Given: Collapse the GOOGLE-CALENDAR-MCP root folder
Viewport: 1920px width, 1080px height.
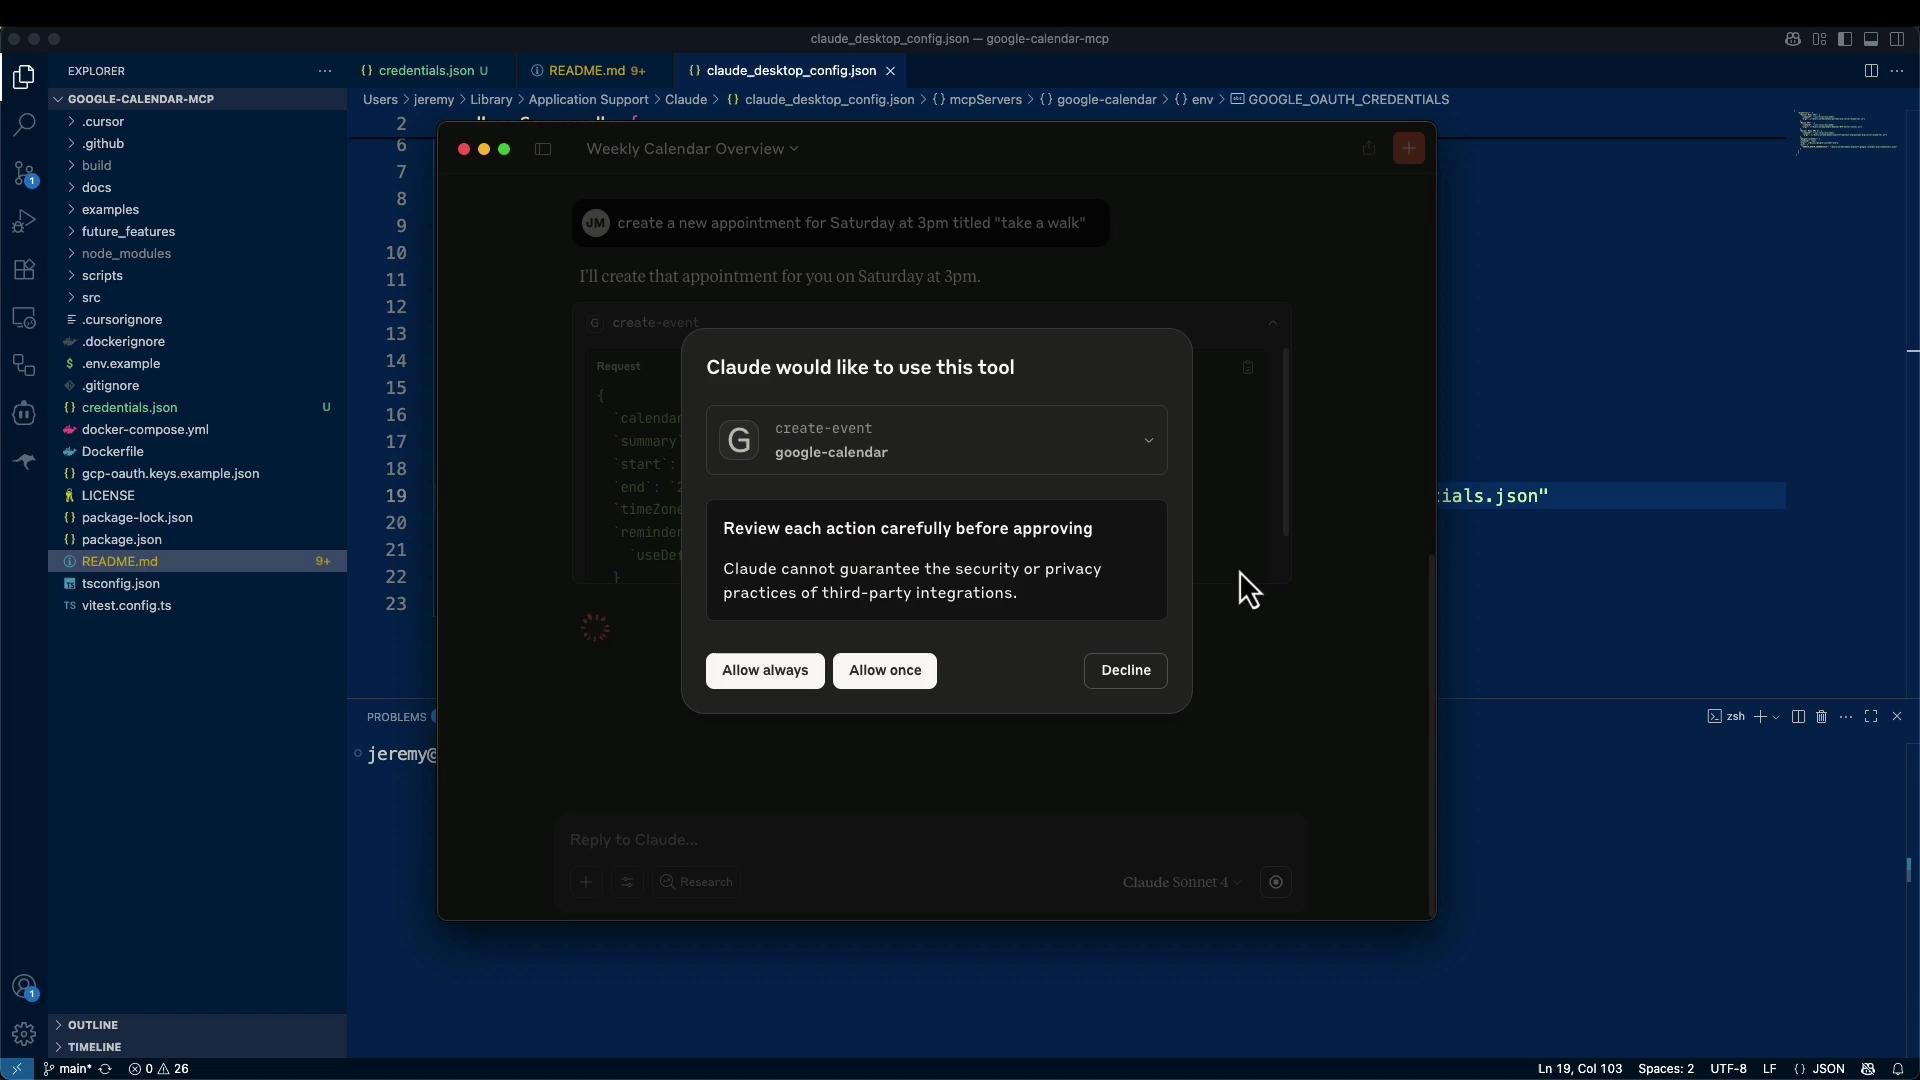Looking at the screenshot, I should pos(197,99).
